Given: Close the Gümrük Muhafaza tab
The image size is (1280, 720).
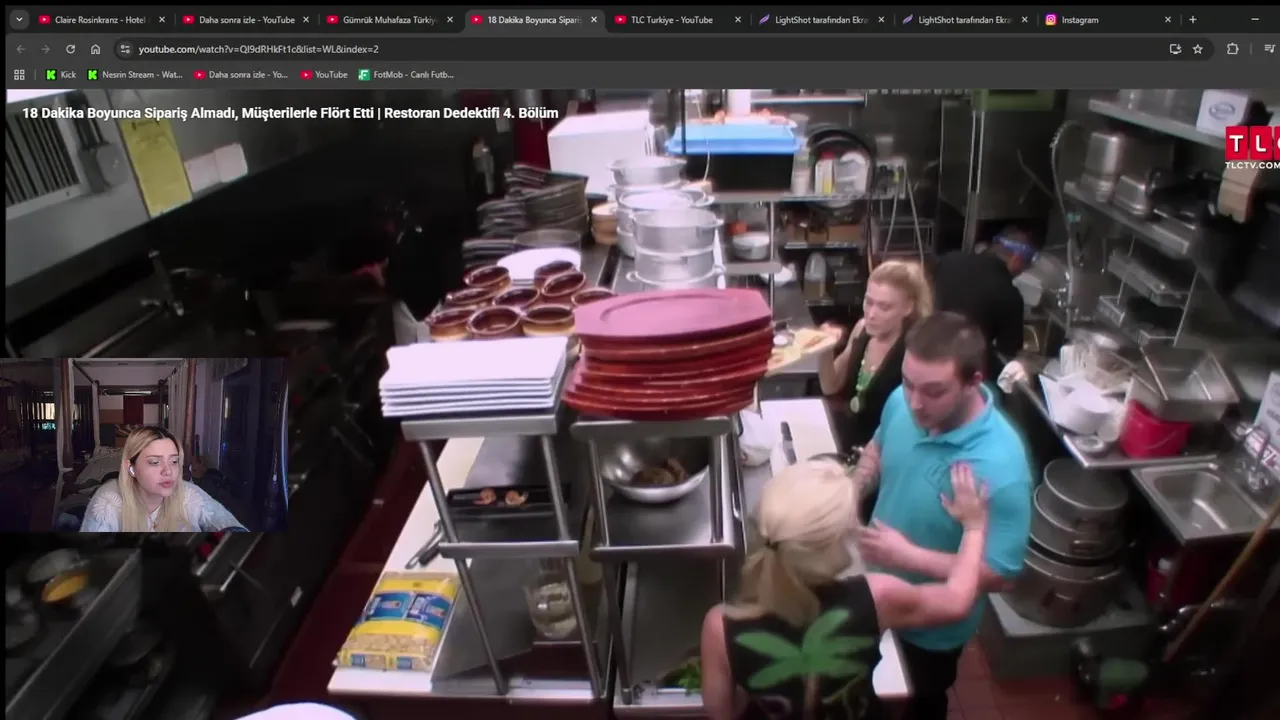Looking at the screenshot, I should [450, 19].
